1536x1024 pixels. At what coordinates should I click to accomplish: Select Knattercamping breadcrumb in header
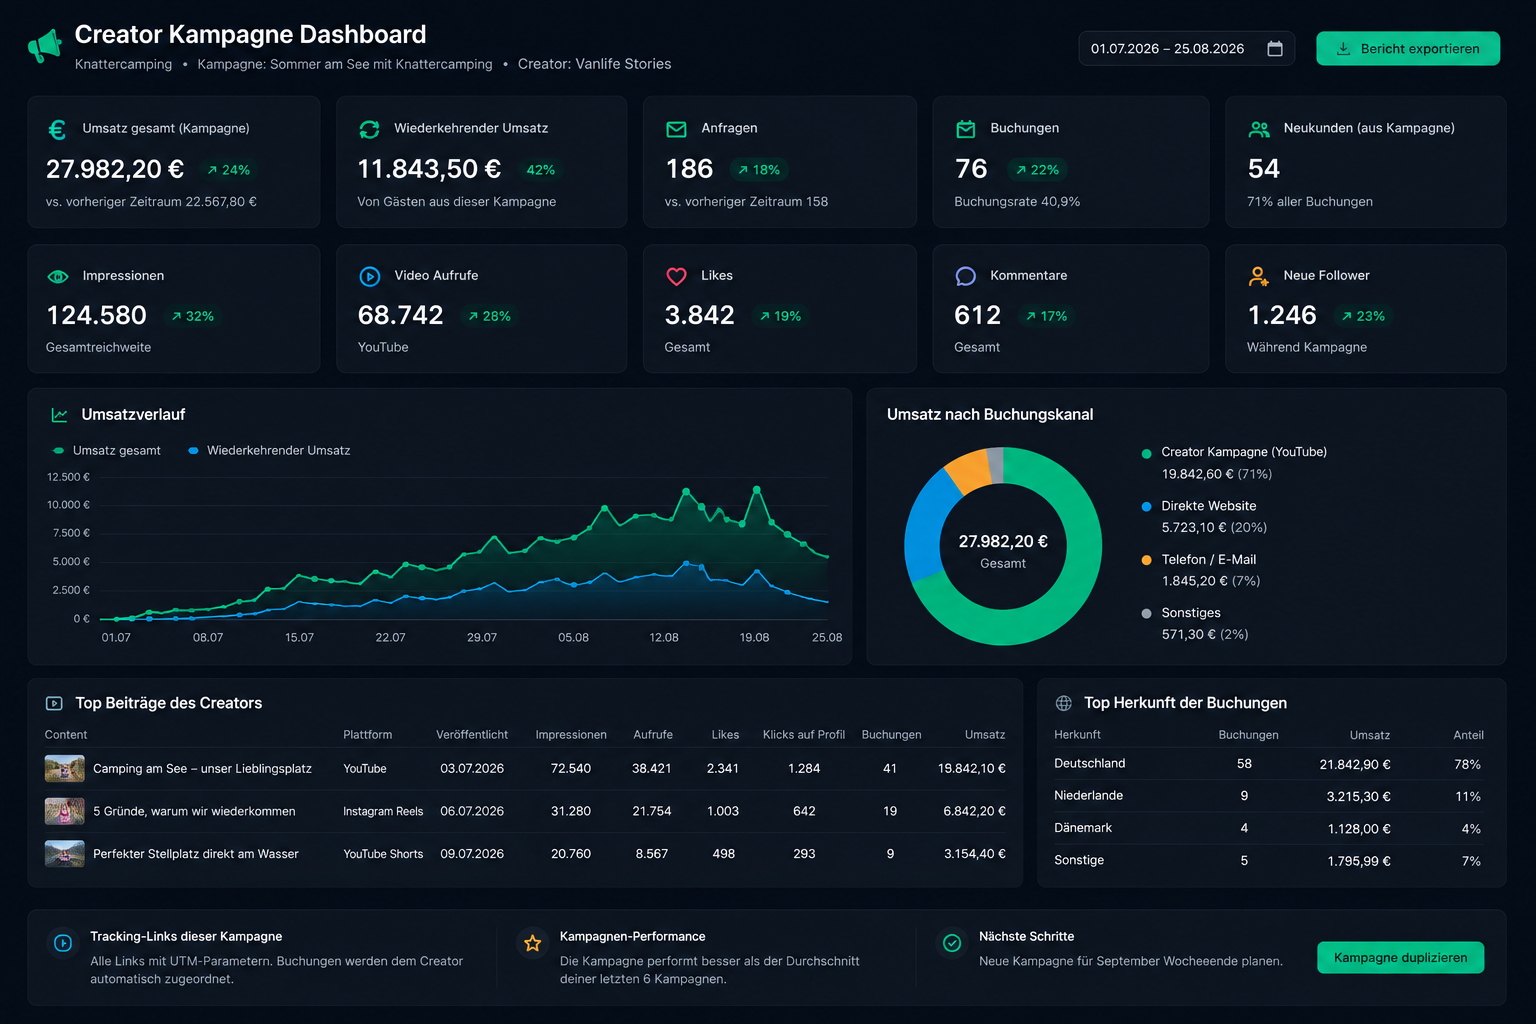point(123,64)
